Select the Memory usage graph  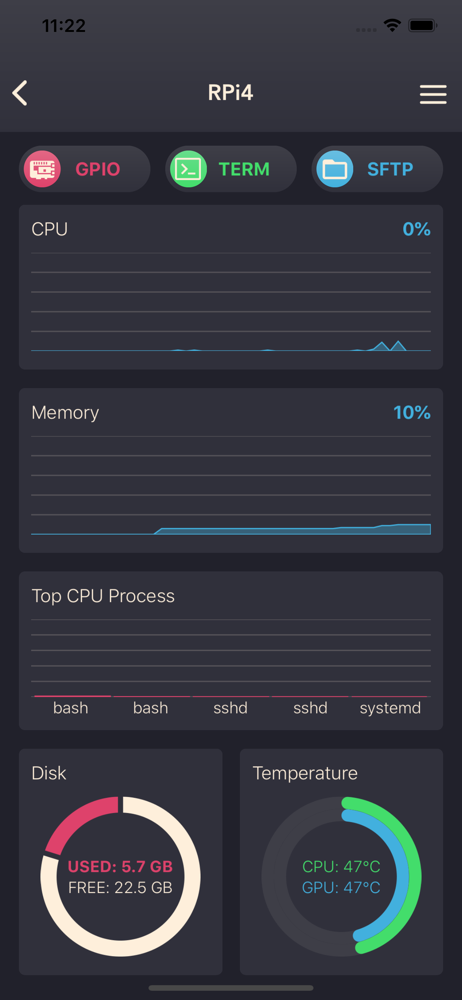click(231, 486)
